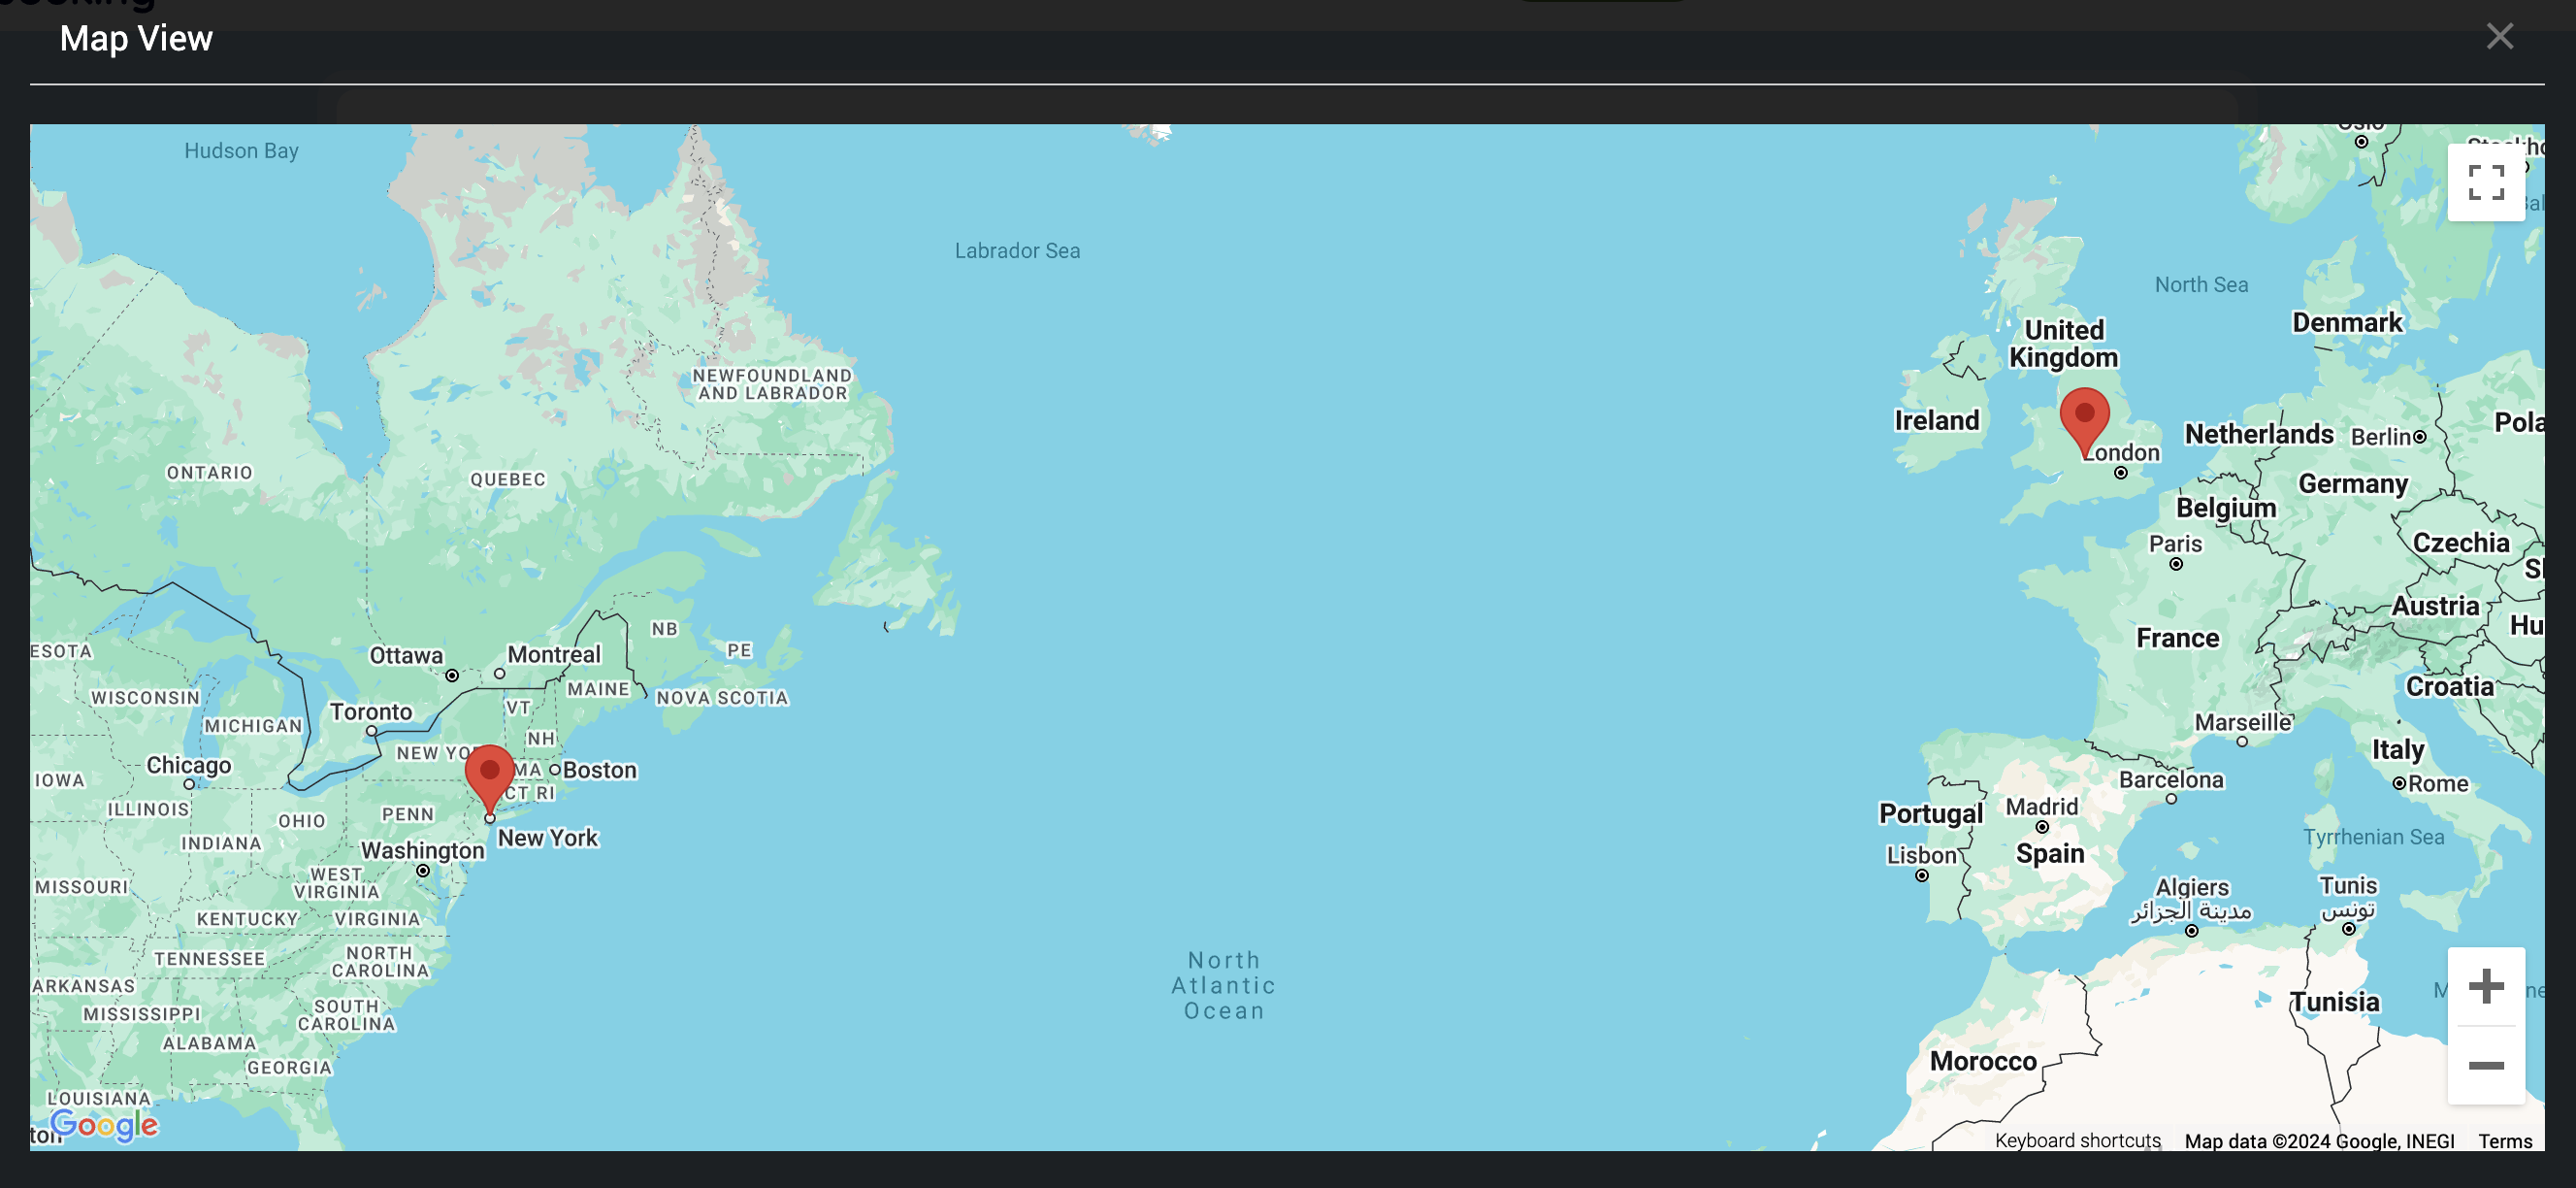Click the Boston city label
This screenshot has width=2576, height=1188.
(599, 770)
